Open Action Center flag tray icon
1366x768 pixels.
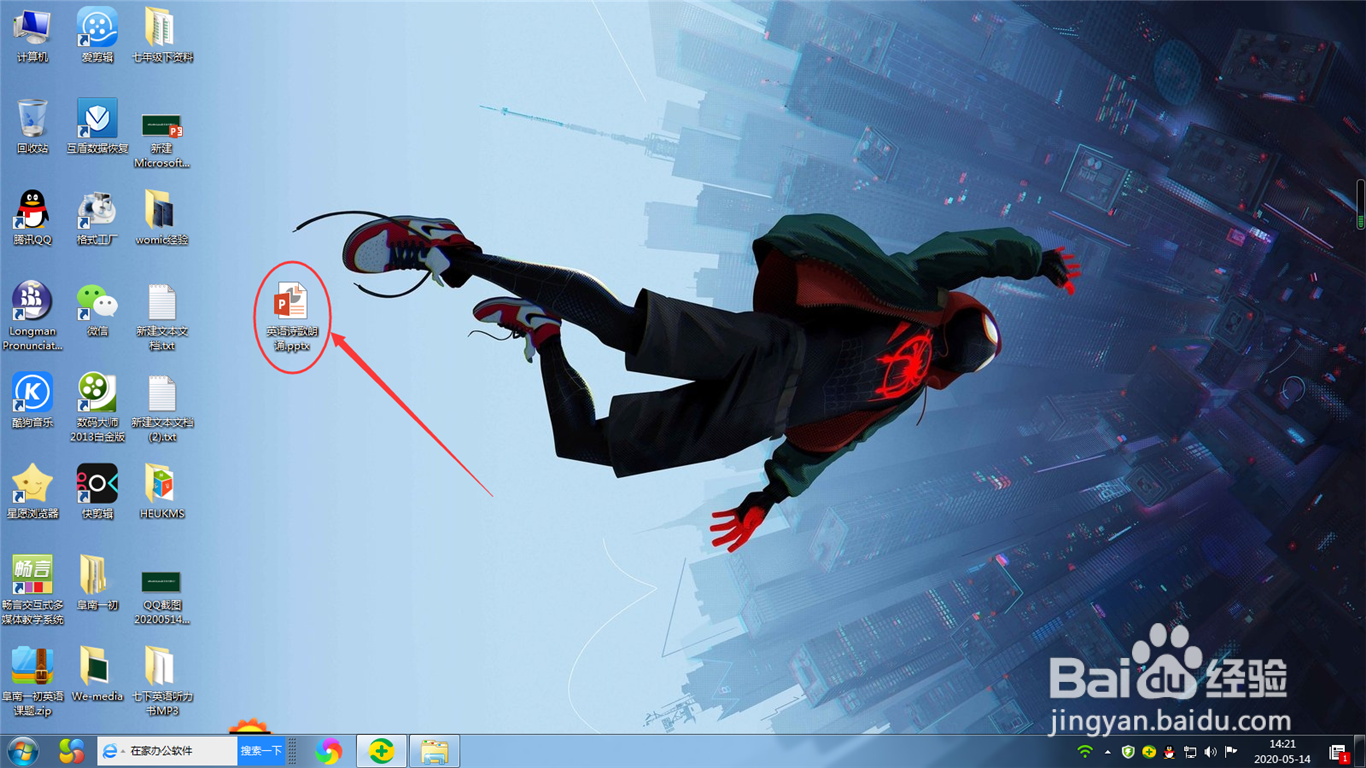pos(1231,752)
